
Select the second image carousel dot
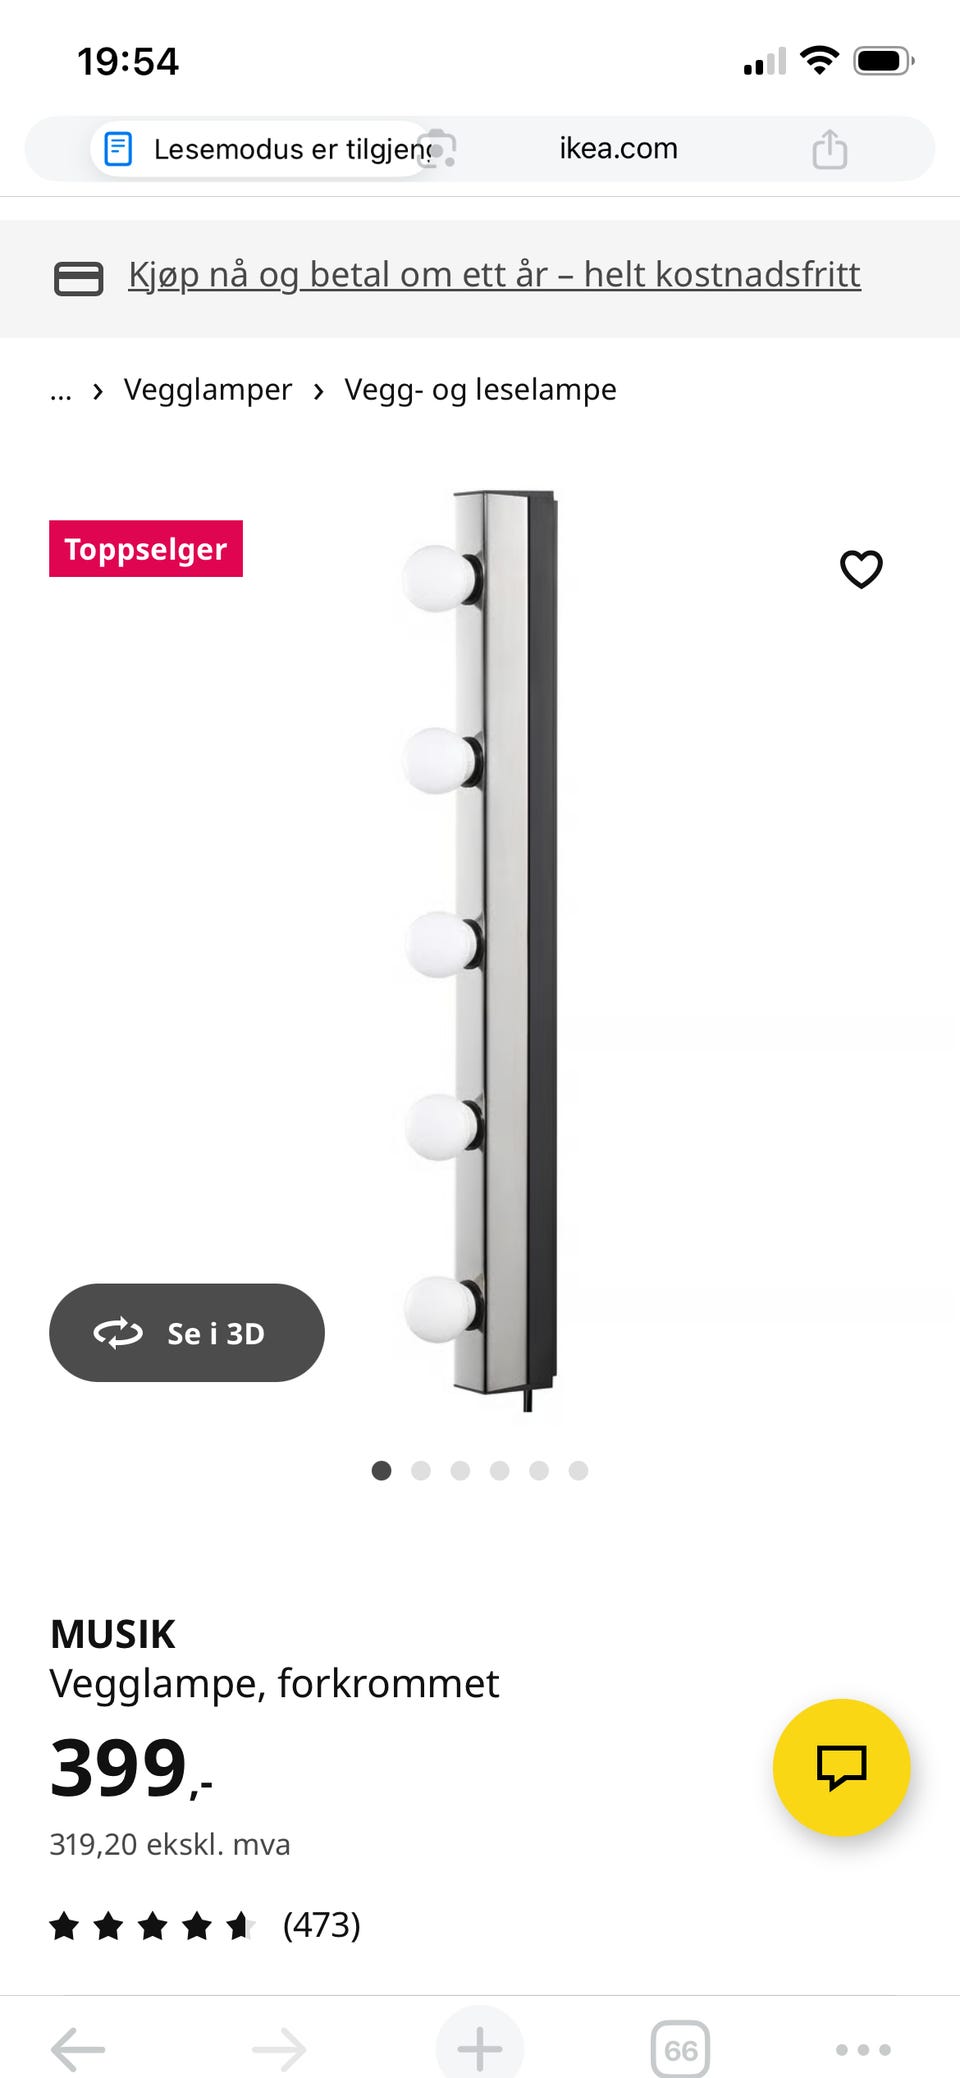coord(421,1470)
